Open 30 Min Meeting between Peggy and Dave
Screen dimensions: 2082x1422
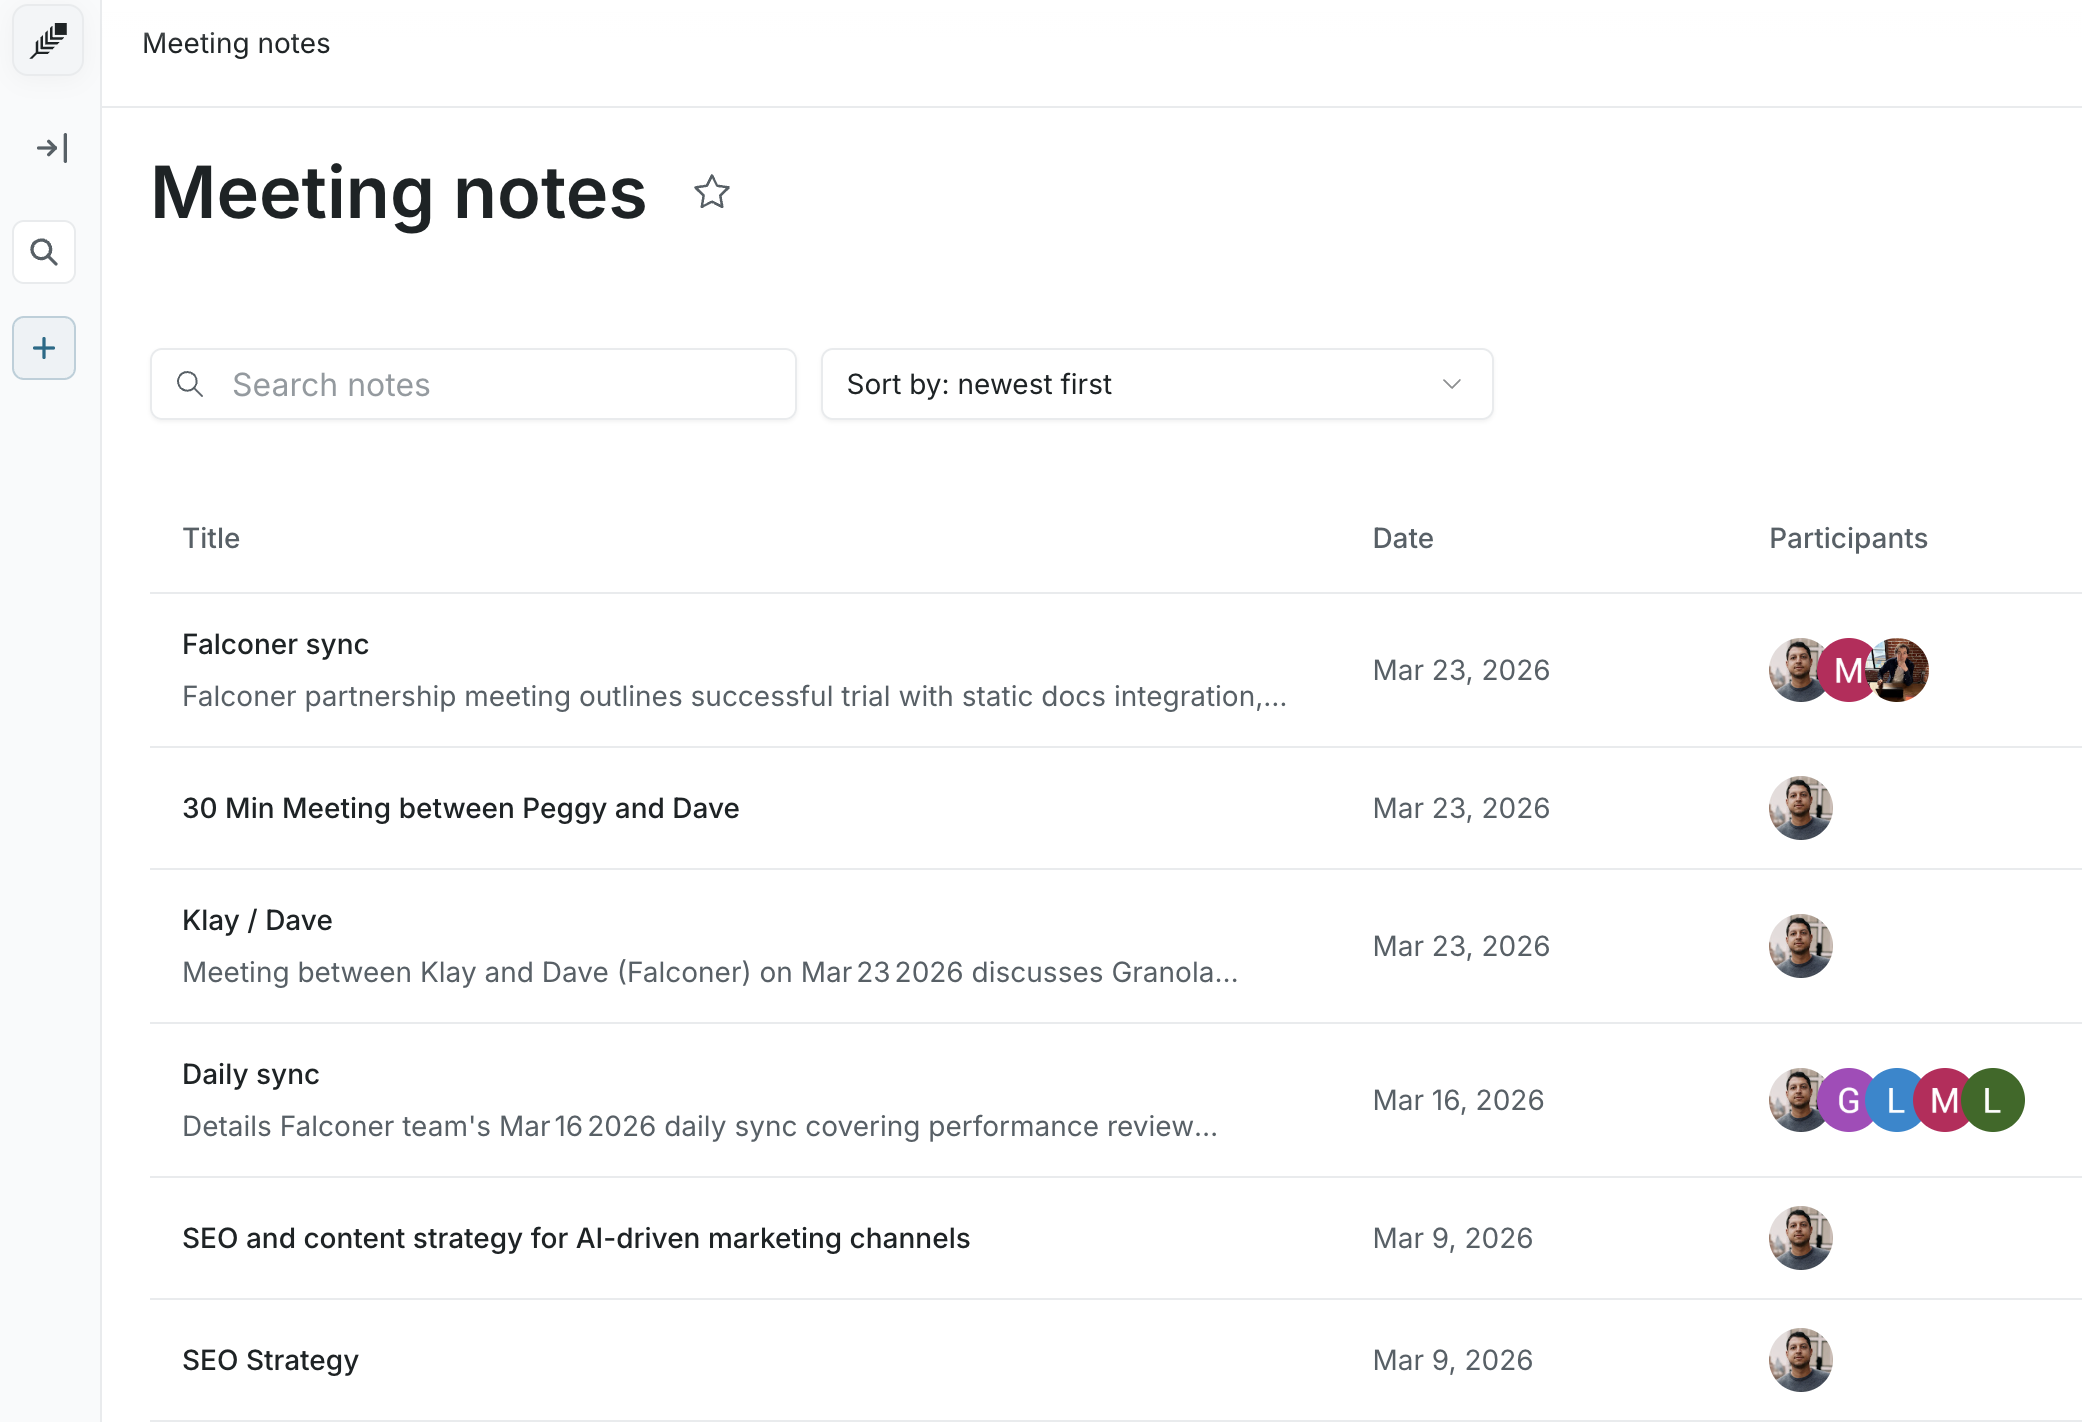[x=460, y=808]
